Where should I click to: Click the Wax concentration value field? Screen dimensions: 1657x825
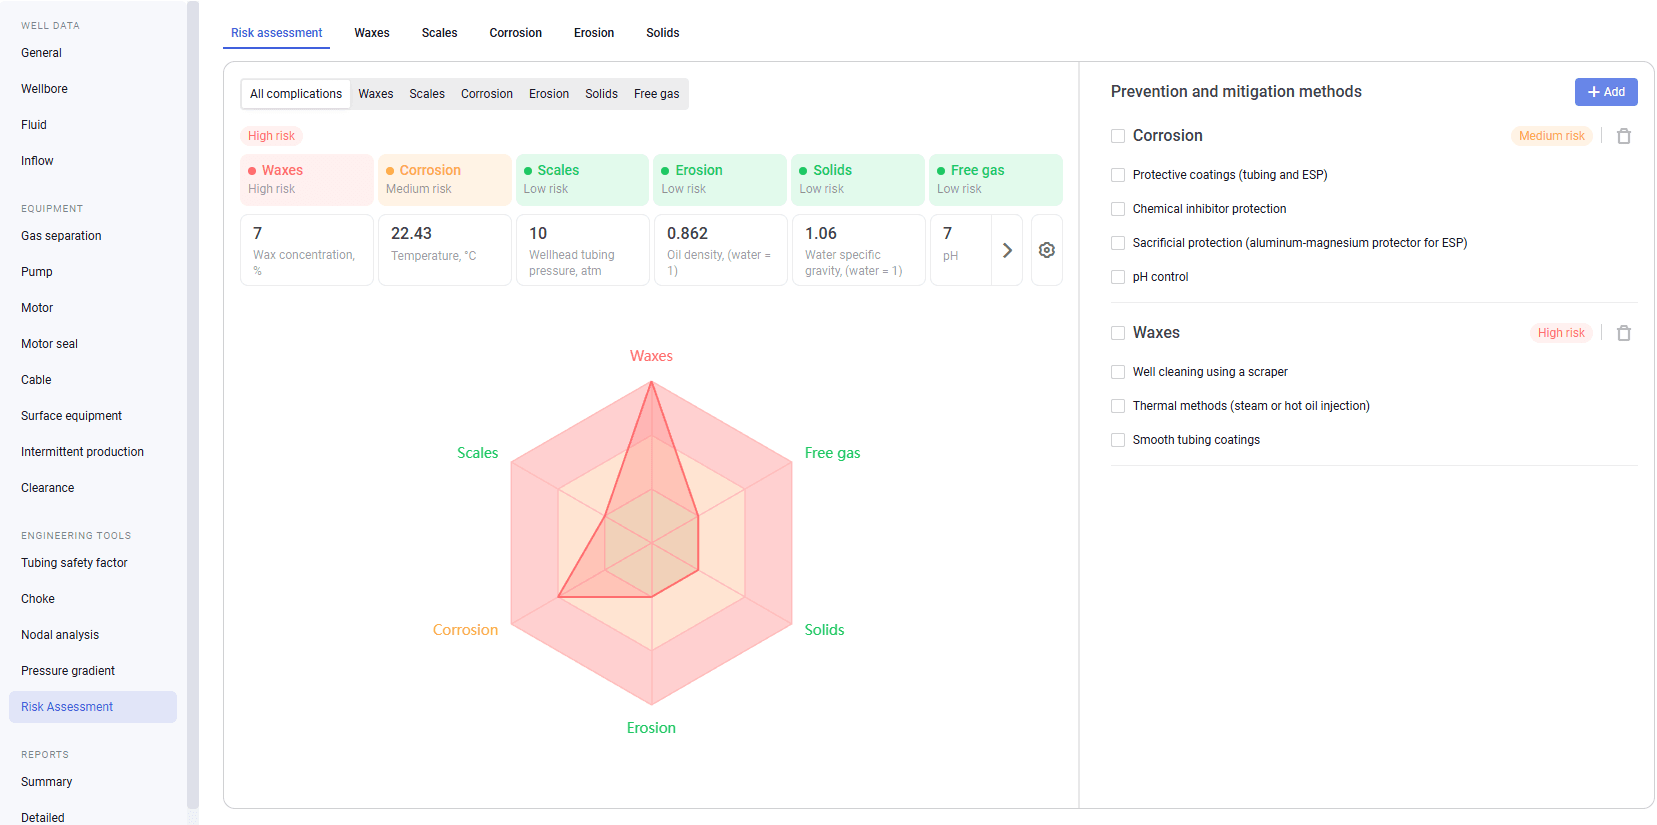(306, 250)
